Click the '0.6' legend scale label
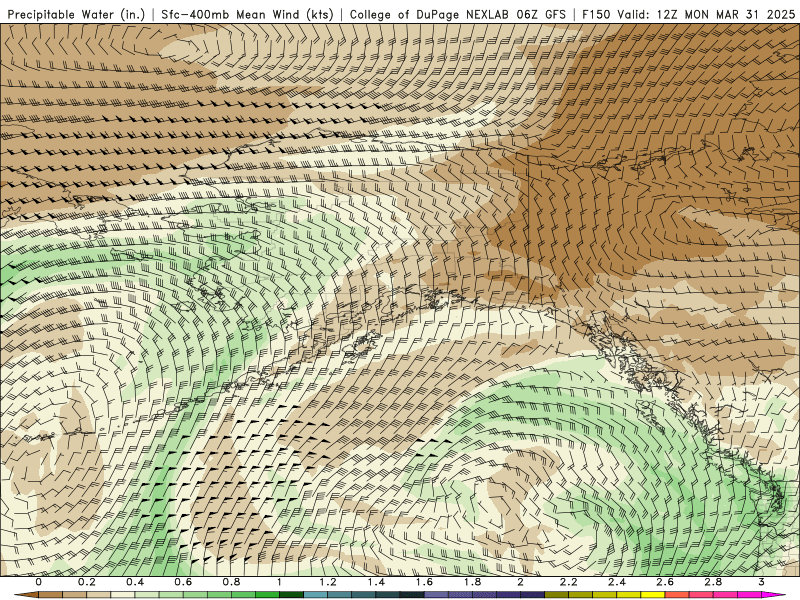 tap(183, 582)
